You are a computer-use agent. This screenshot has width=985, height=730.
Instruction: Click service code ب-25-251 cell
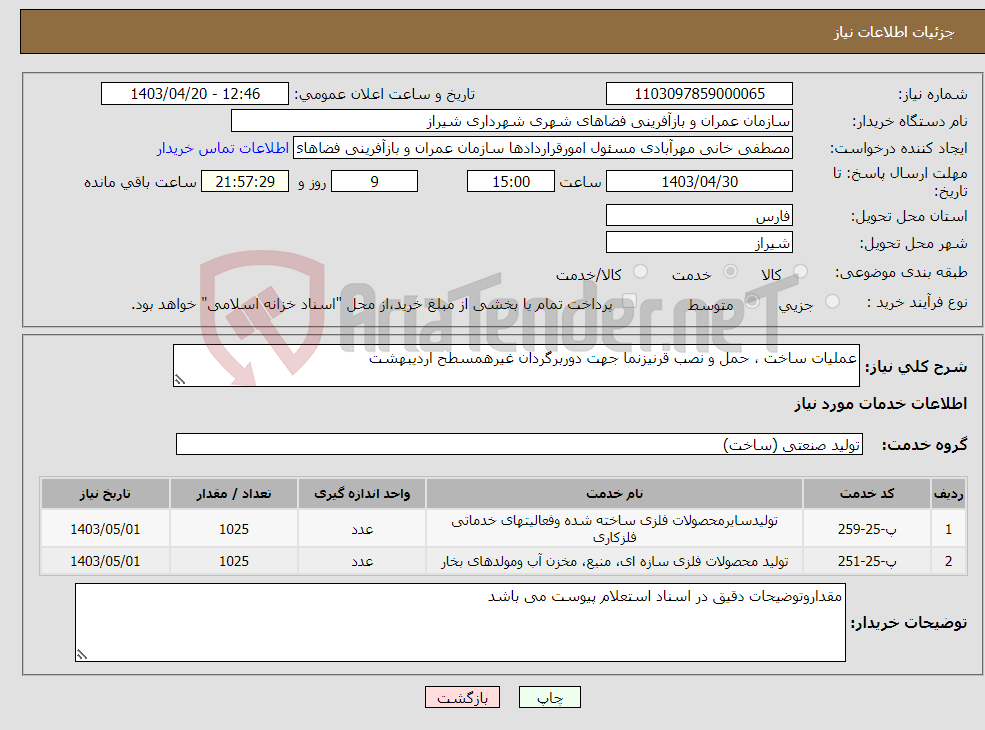[866, 561]
